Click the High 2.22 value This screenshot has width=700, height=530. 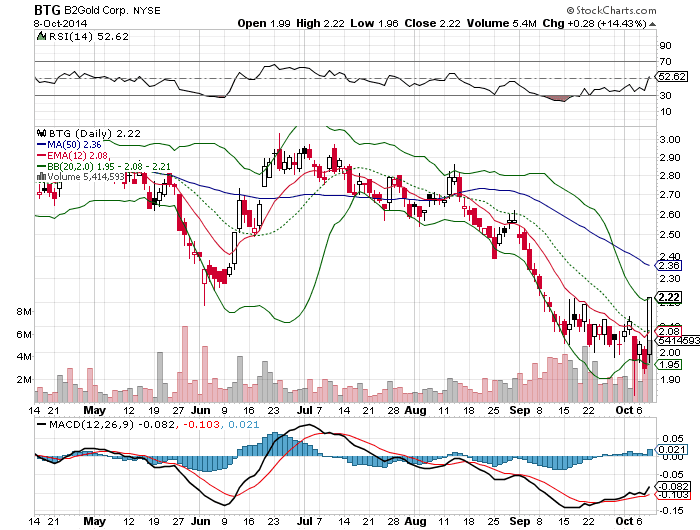(320, 23)
